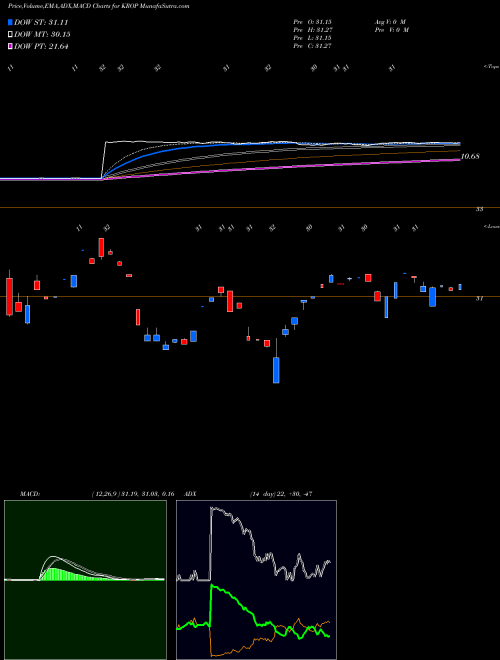Click the longest blue candlestick at chart low
This screenshot has width=500, height=660.
[276, 370]
